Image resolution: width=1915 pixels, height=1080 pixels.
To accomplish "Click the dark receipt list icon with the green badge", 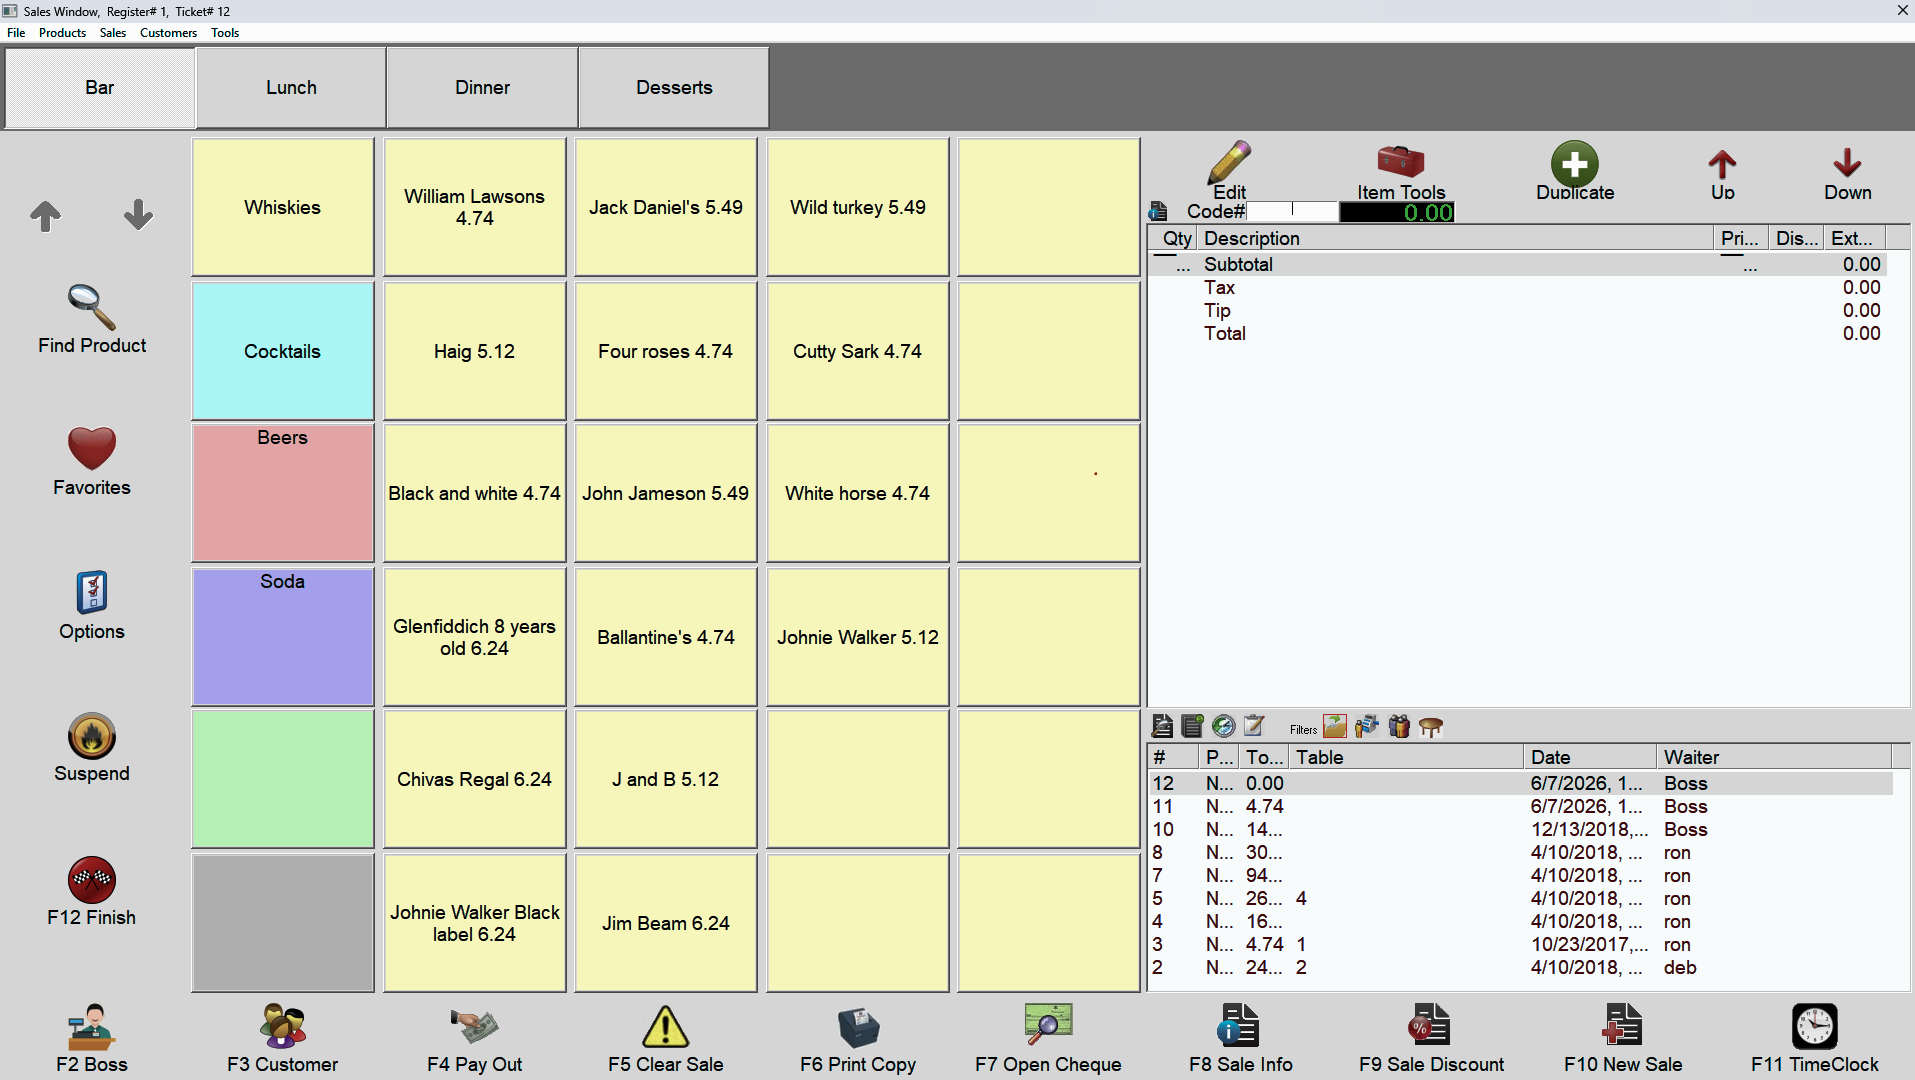I will point(1192,726).
